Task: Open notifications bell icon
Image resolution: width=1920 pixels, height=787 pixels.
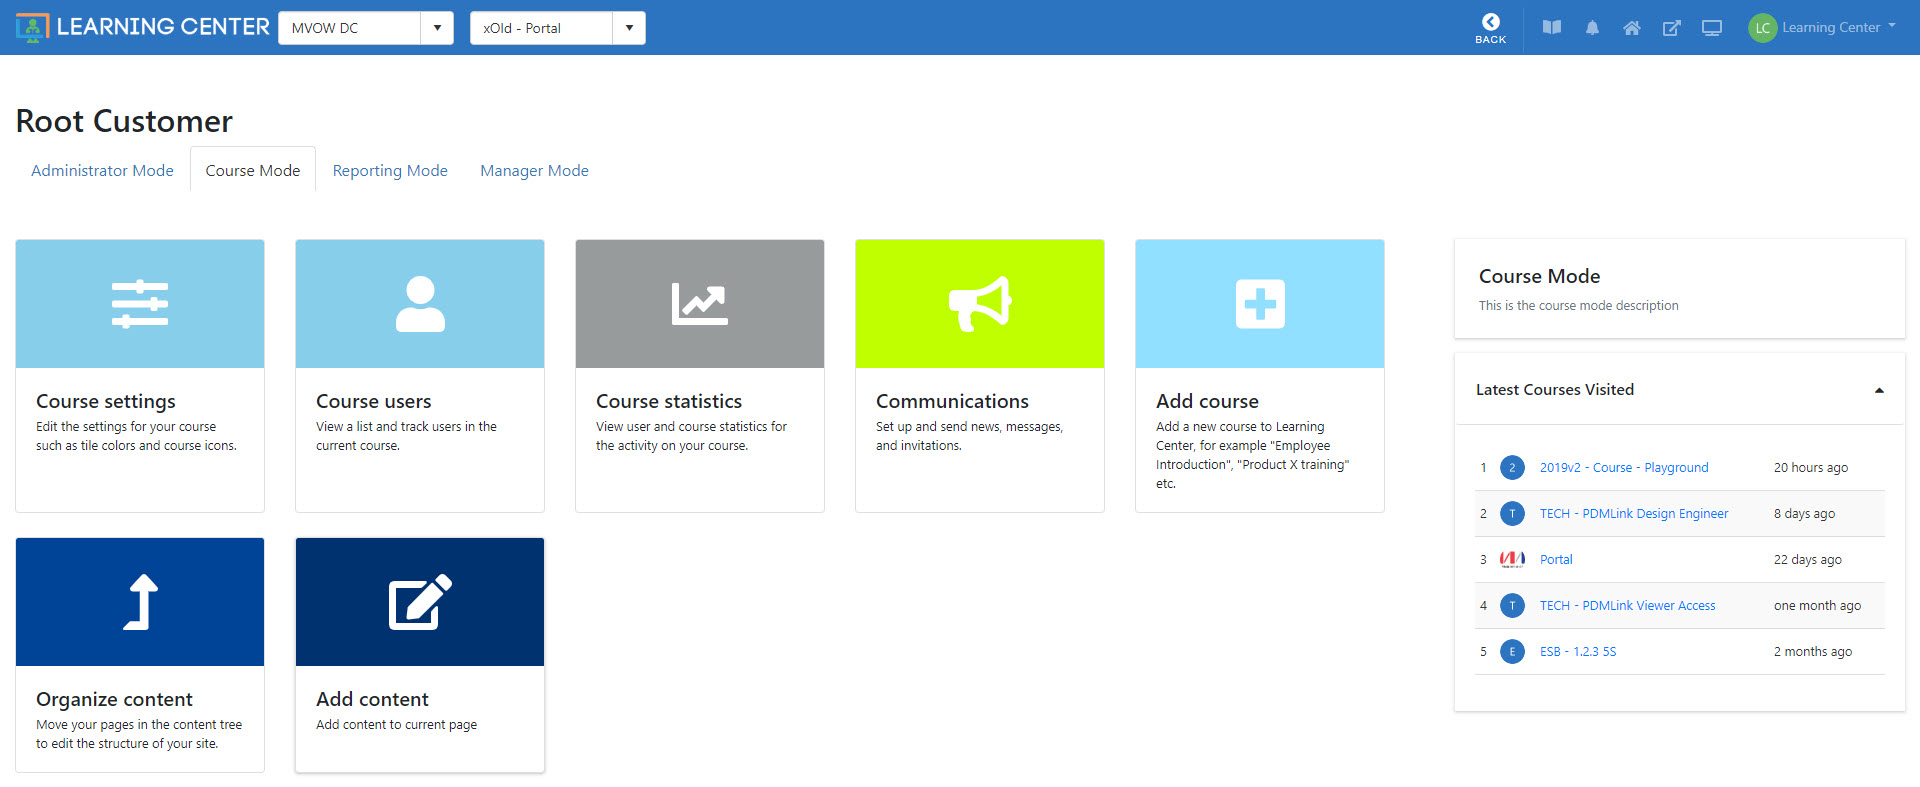Action: click(1592, 28)
